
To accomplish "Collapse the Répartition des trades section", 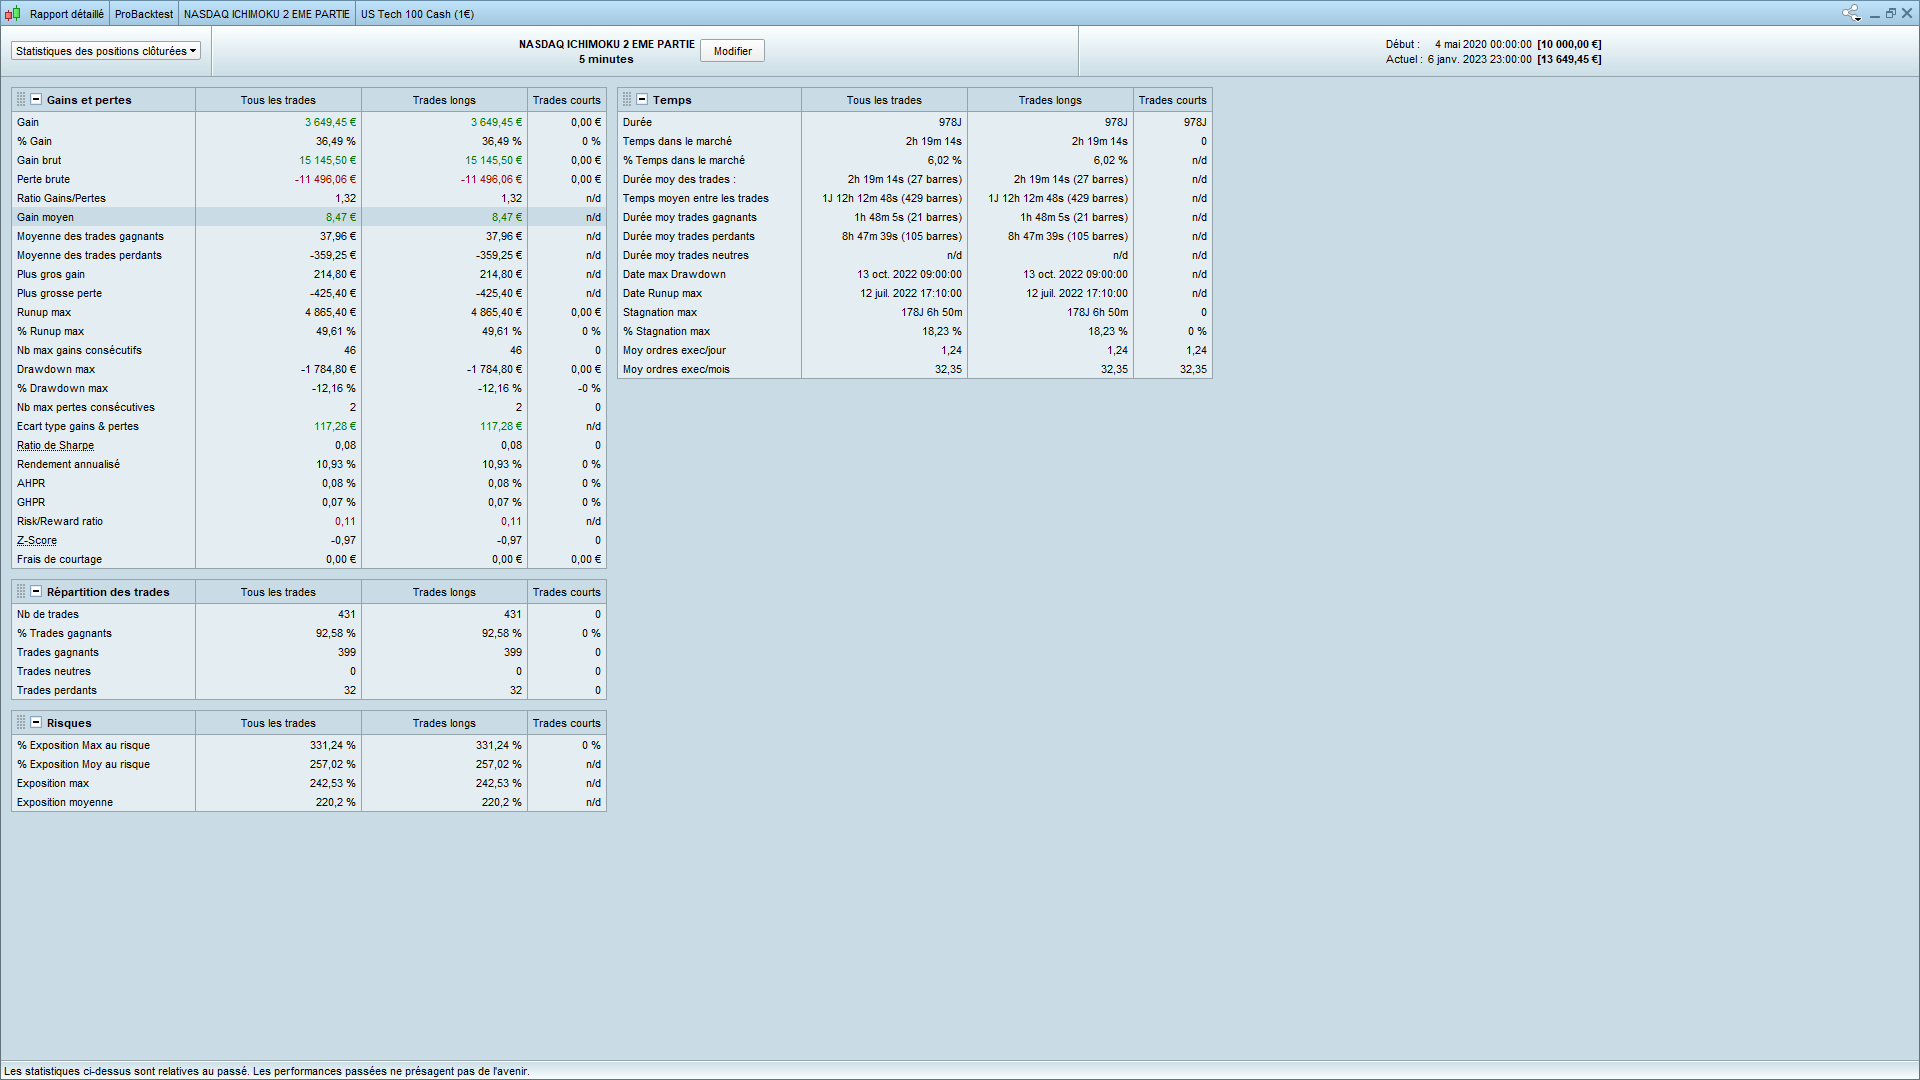I will pyautogui.click(x=36, y=592).
